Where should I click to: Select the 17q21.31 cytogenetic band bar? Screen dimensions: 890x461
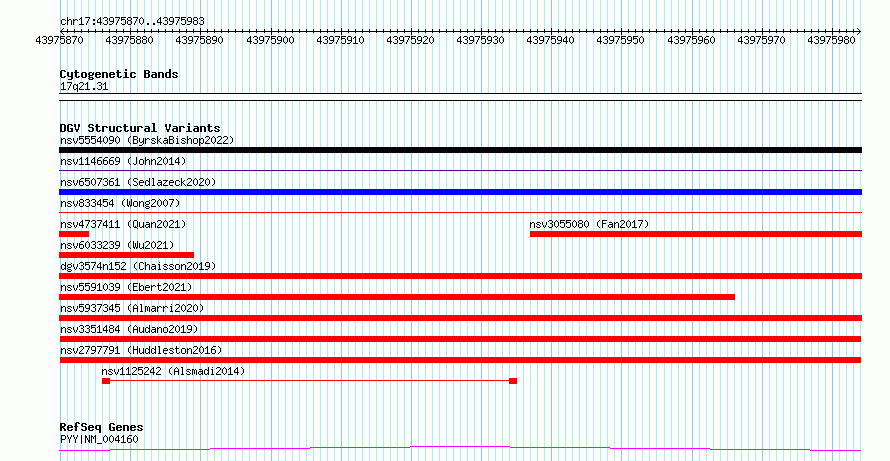point(460,97)
